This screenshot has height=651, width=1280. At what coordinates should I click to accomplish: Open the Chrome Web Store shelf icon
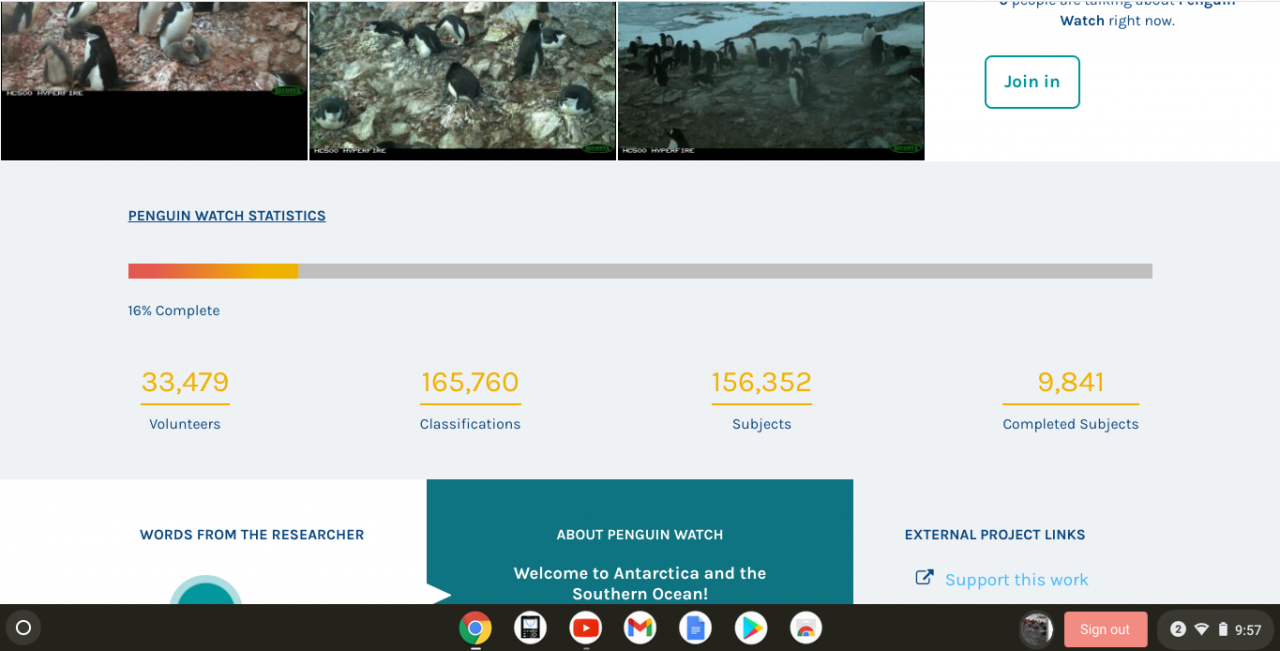805,628
